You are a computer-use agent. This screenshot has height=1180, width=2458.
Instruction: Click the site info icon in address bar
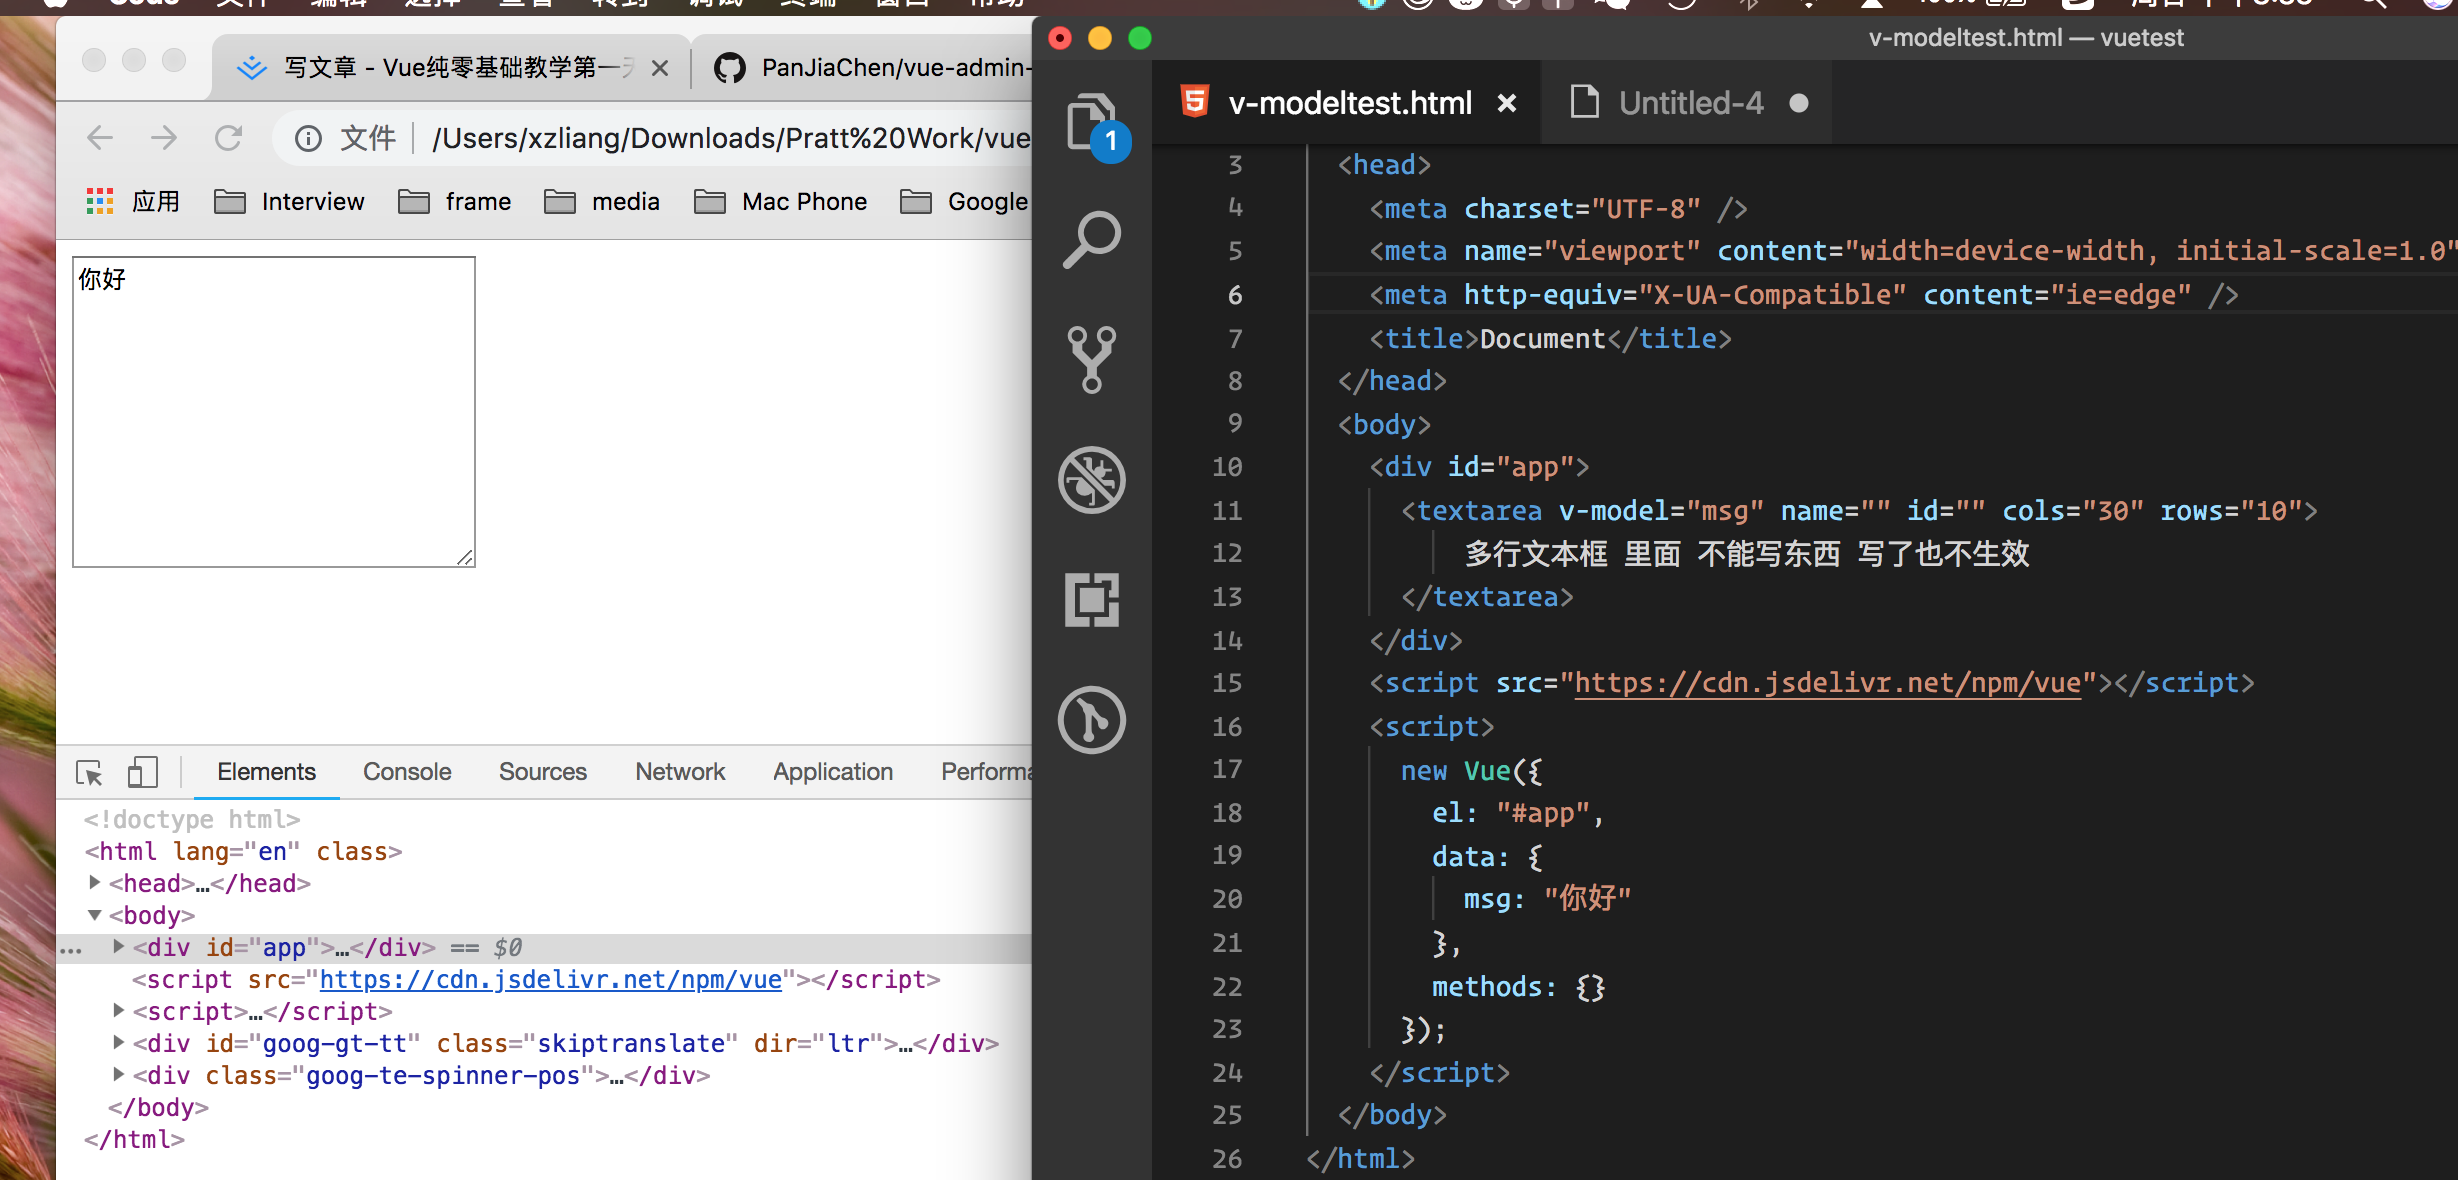click(308, 138)
